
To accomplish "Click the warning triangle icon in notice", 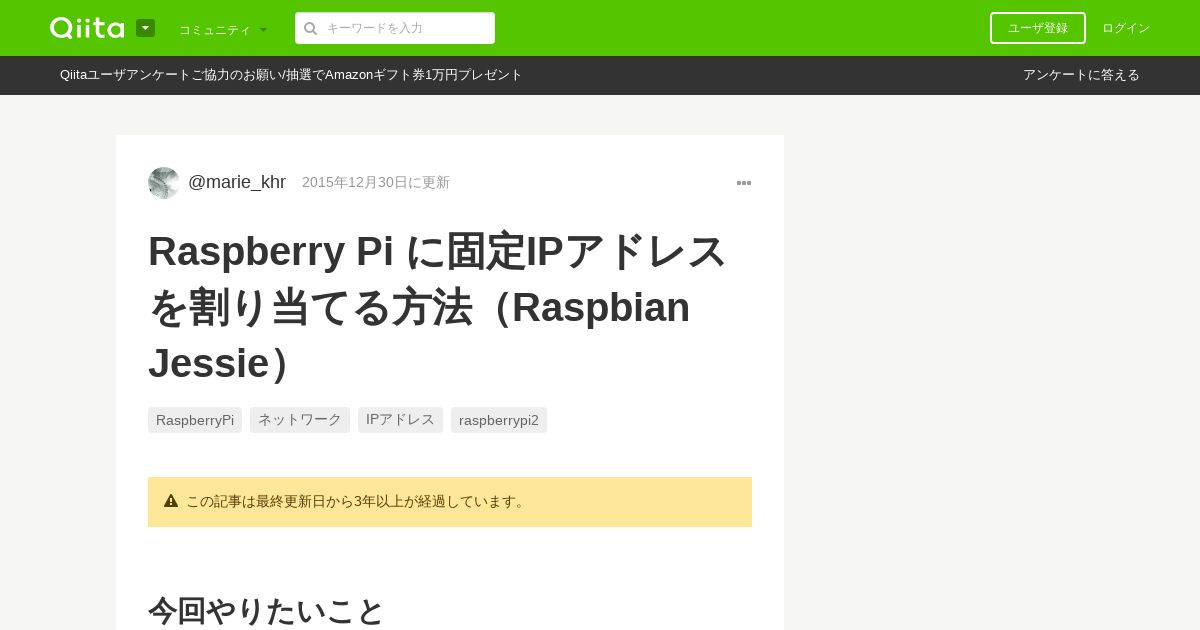I will coord(171,501).
